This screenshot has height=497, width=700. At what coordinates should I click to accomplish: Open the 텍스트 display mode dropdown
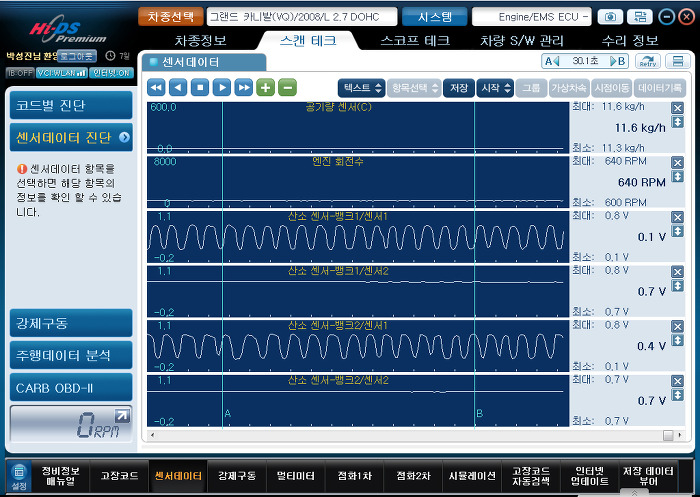[x=360, y=88]
